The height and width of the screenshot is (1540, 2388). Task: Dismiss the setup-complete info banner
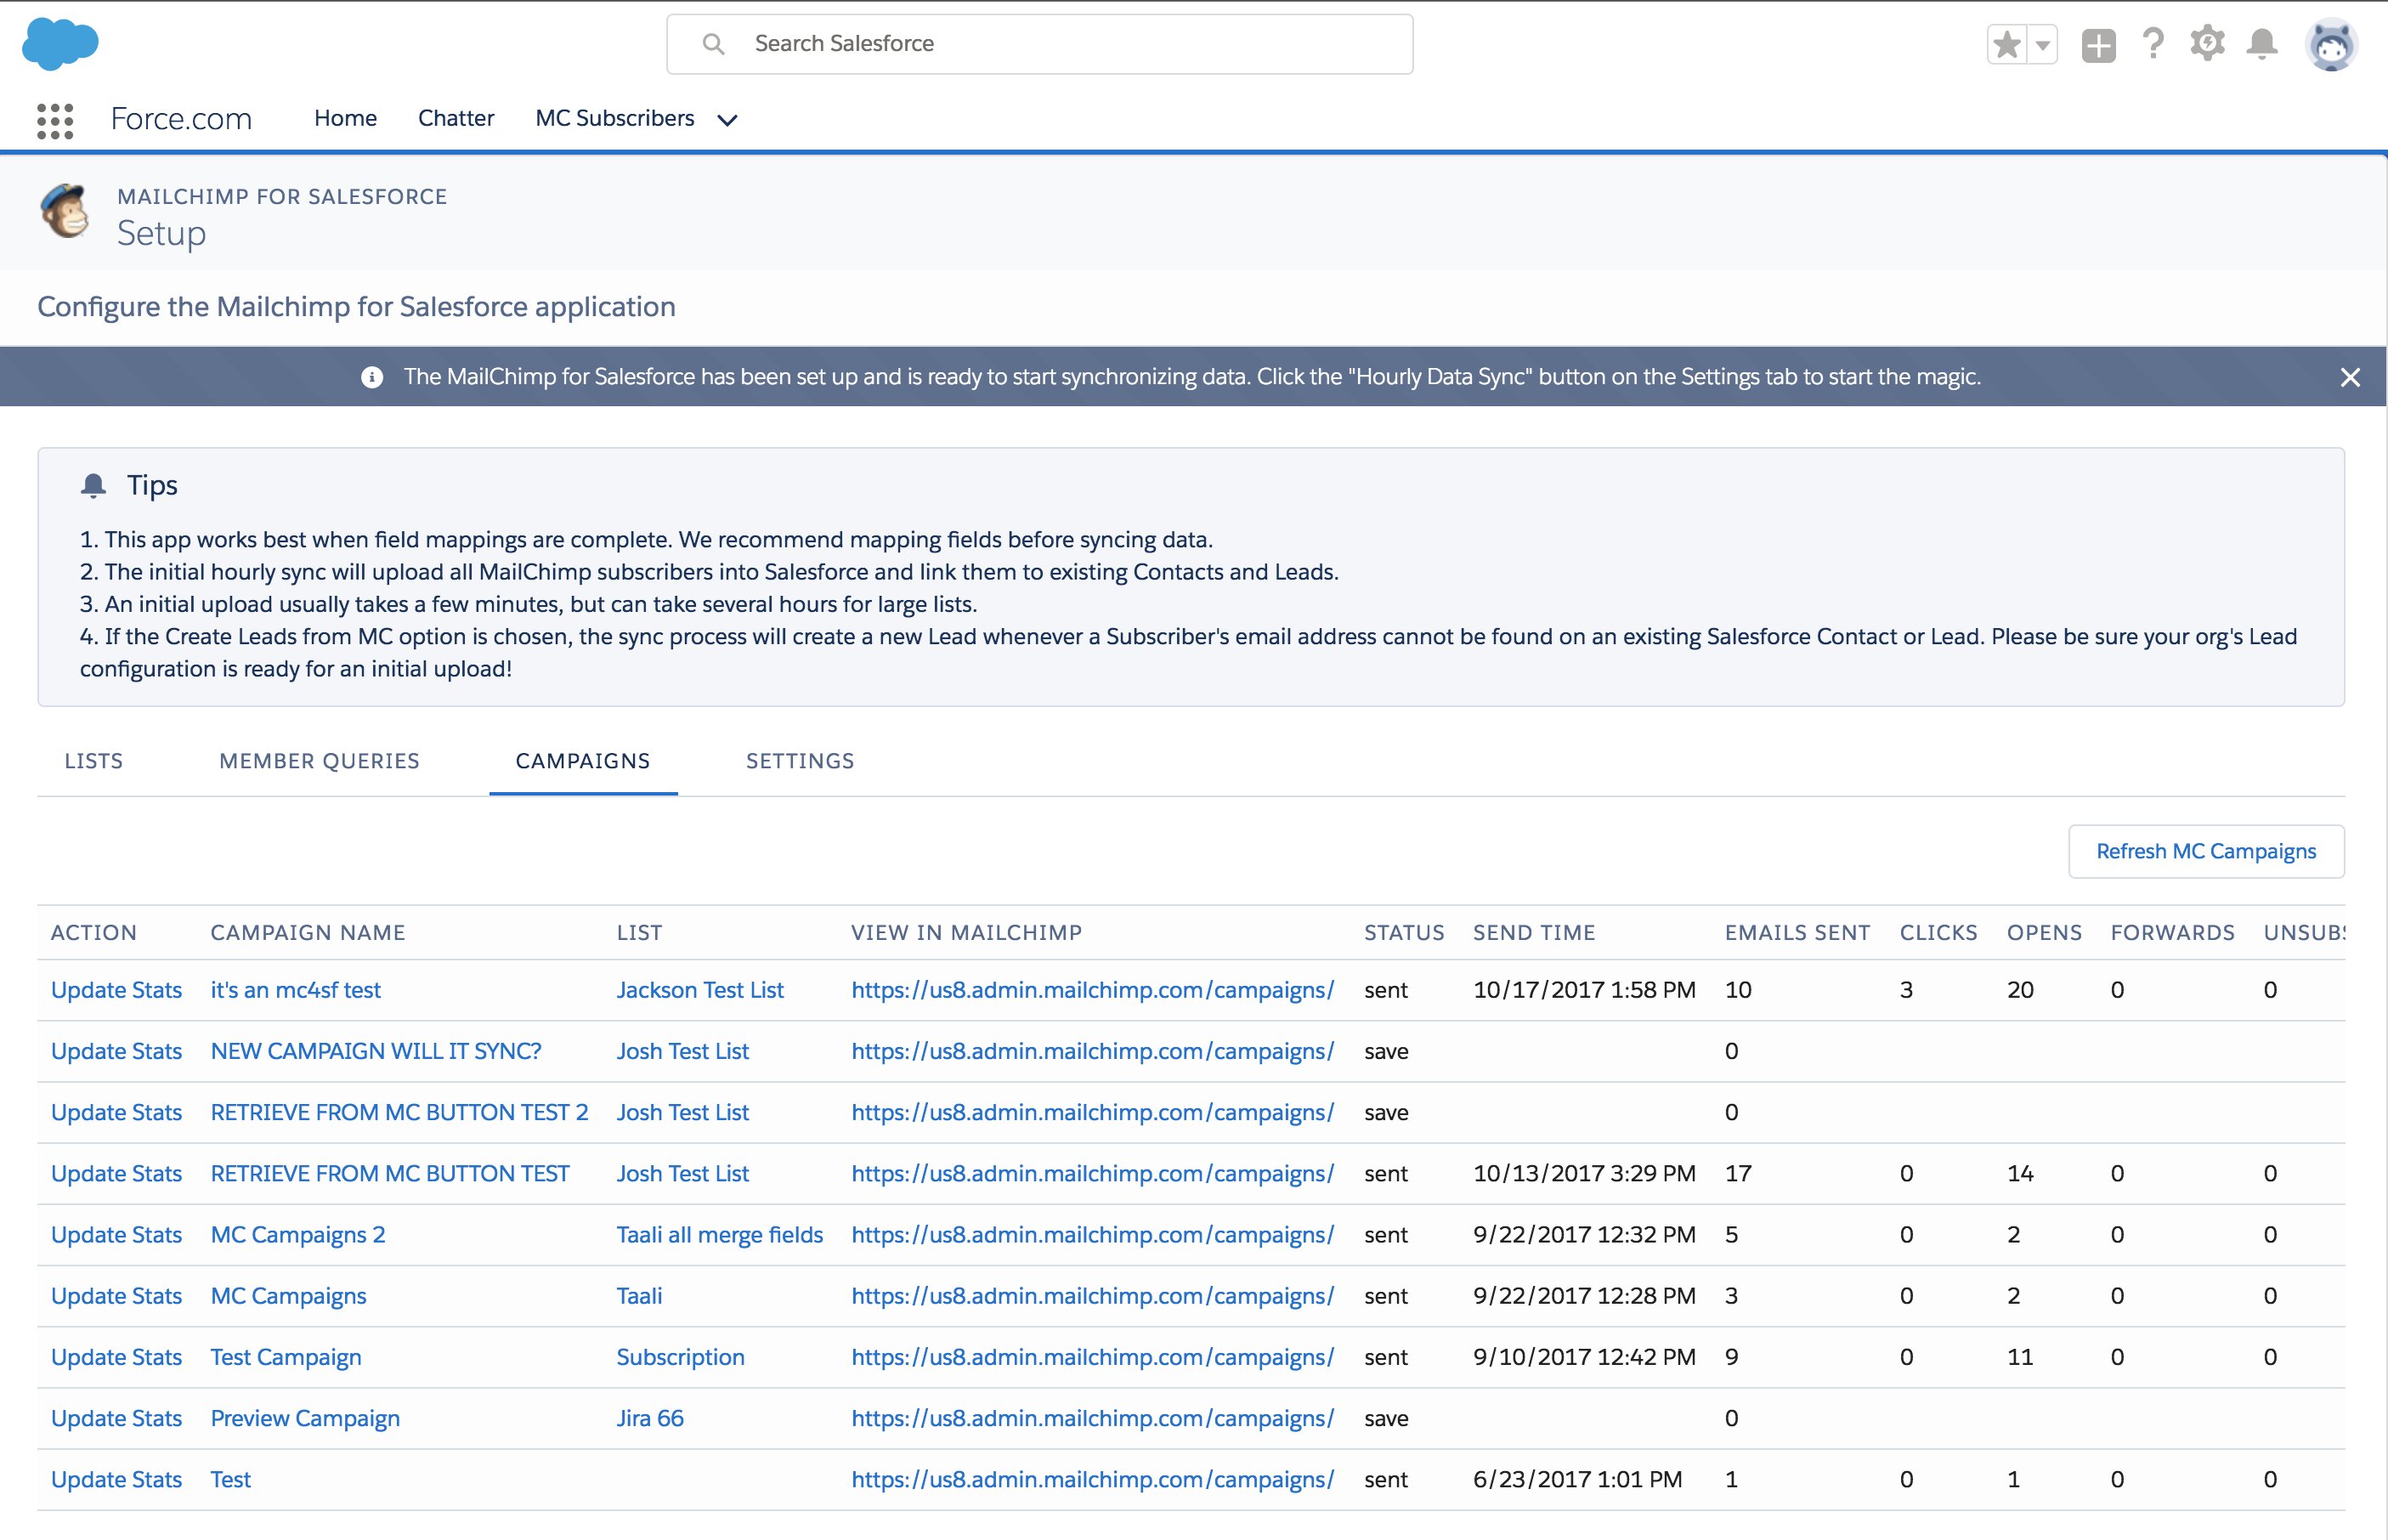2350,377
